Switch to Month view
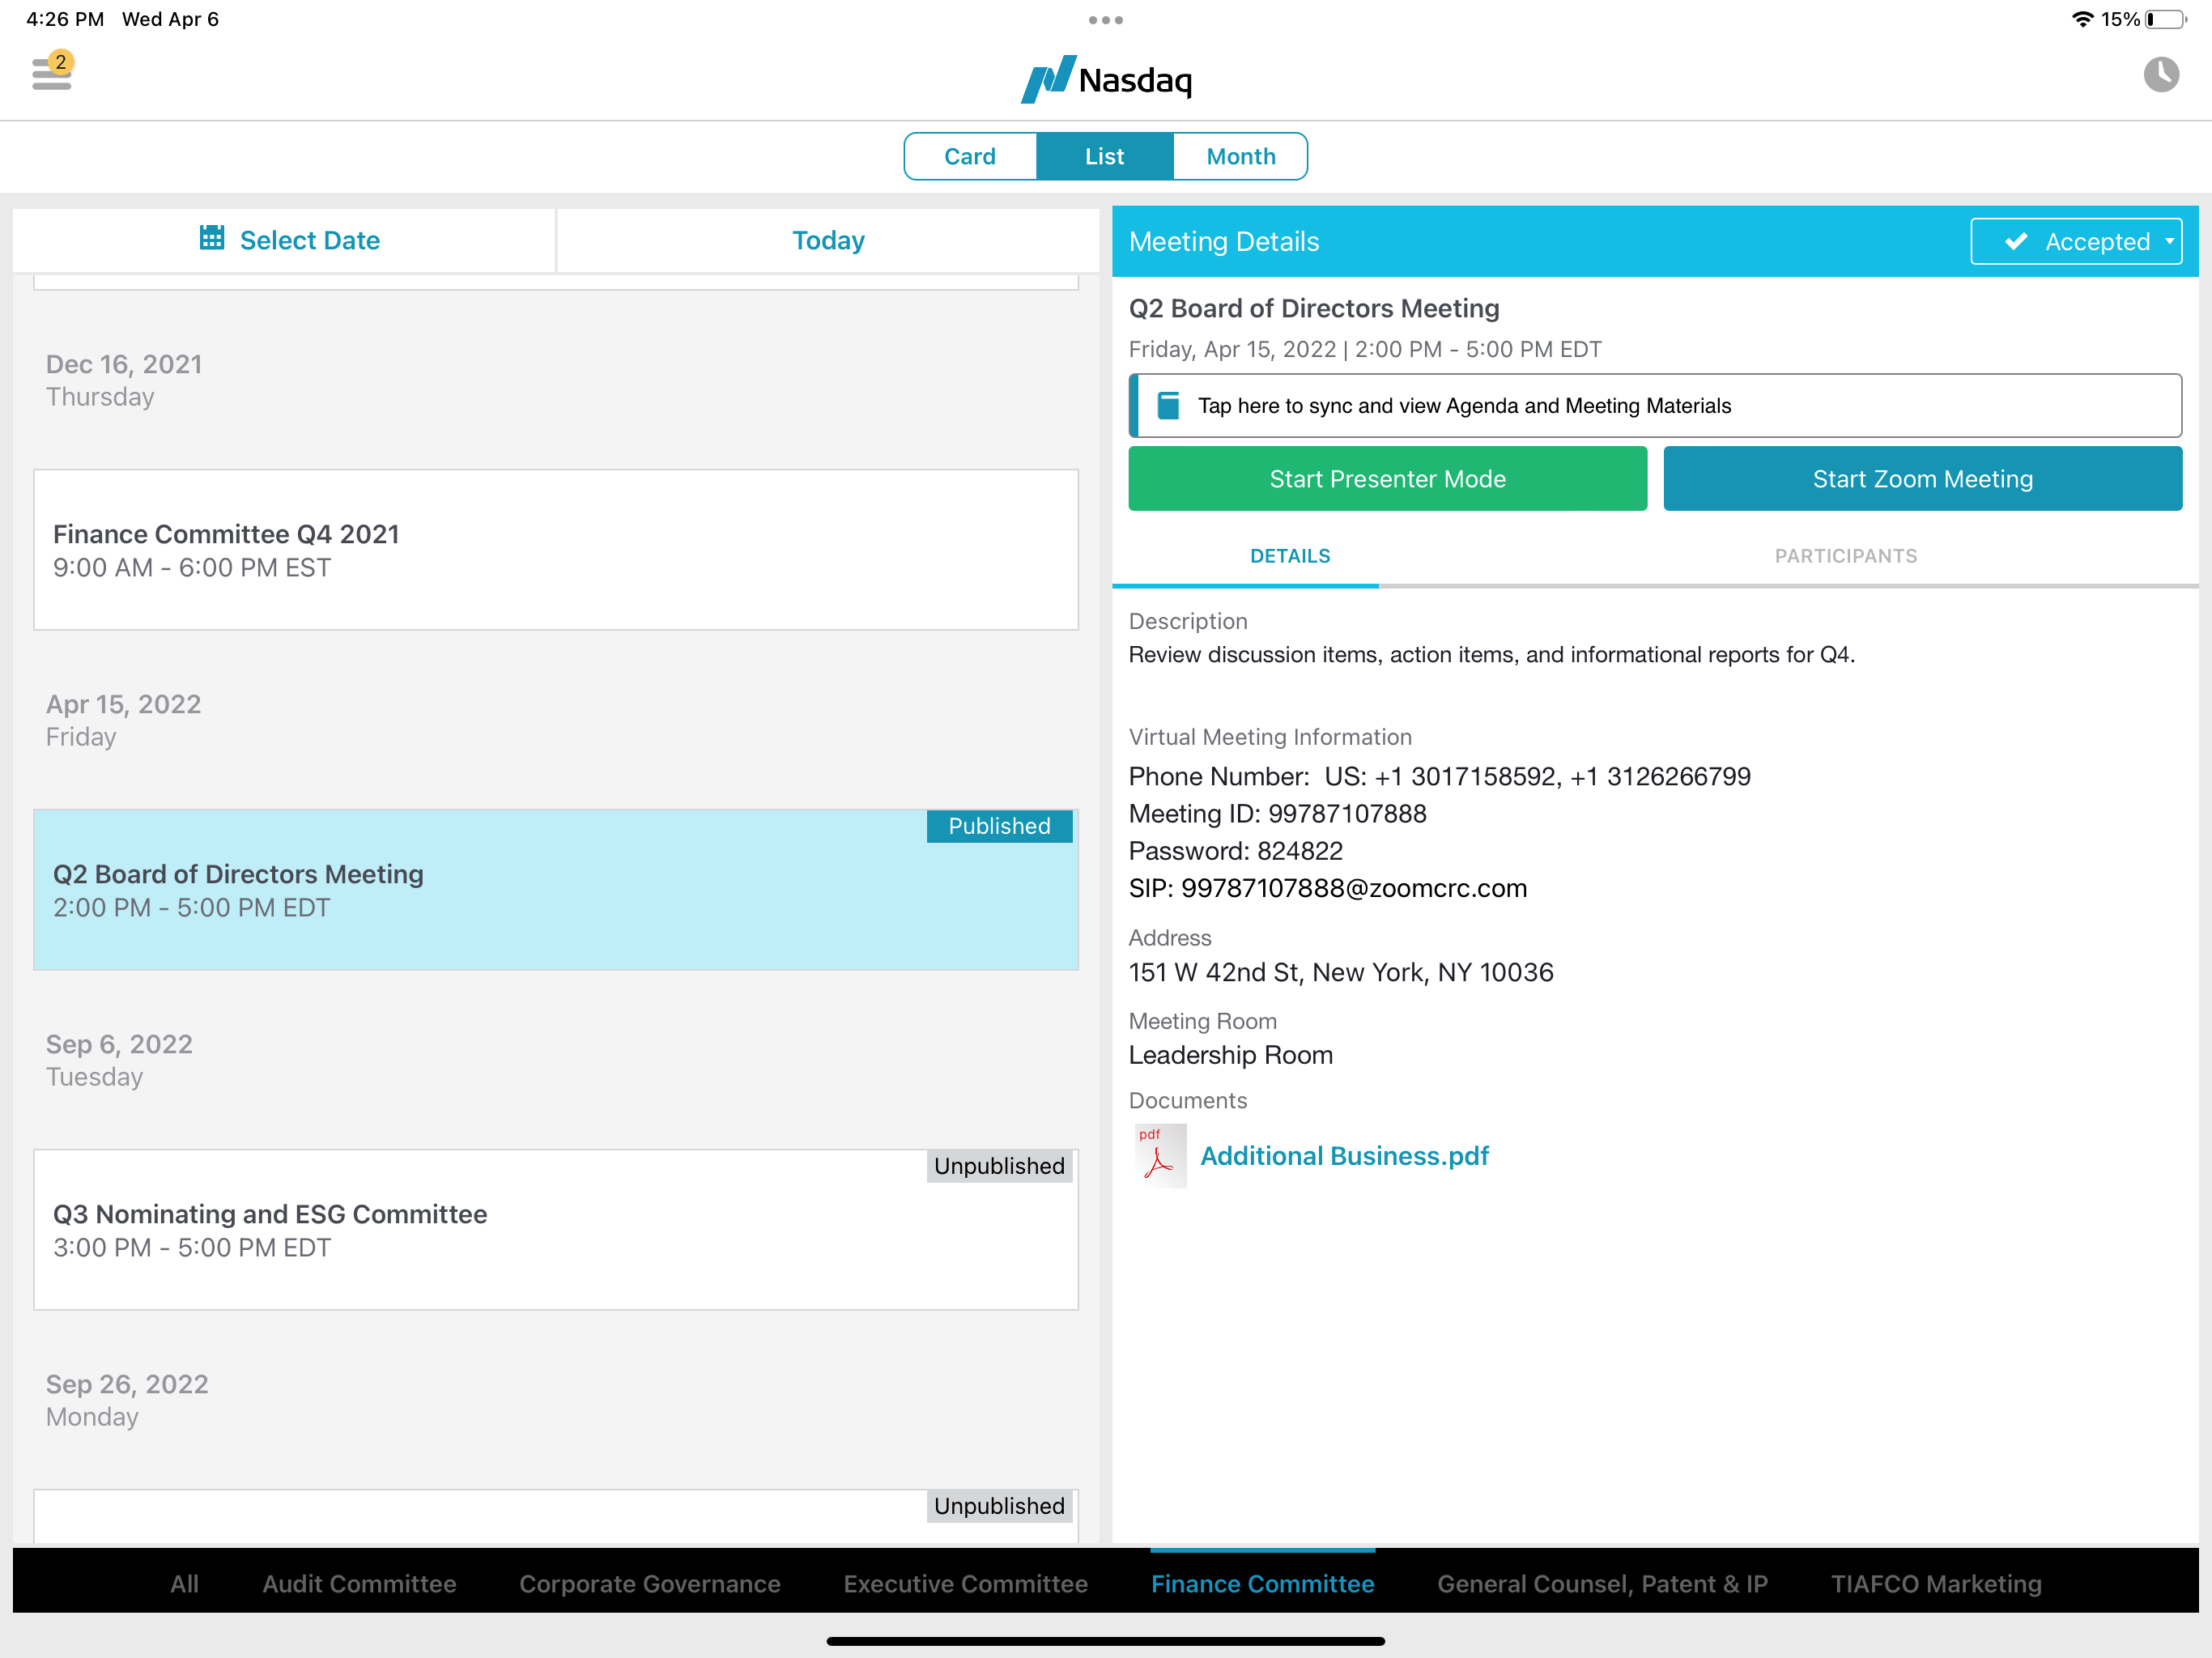Screen dimensions: 2212x1658 click(1240, 156)
